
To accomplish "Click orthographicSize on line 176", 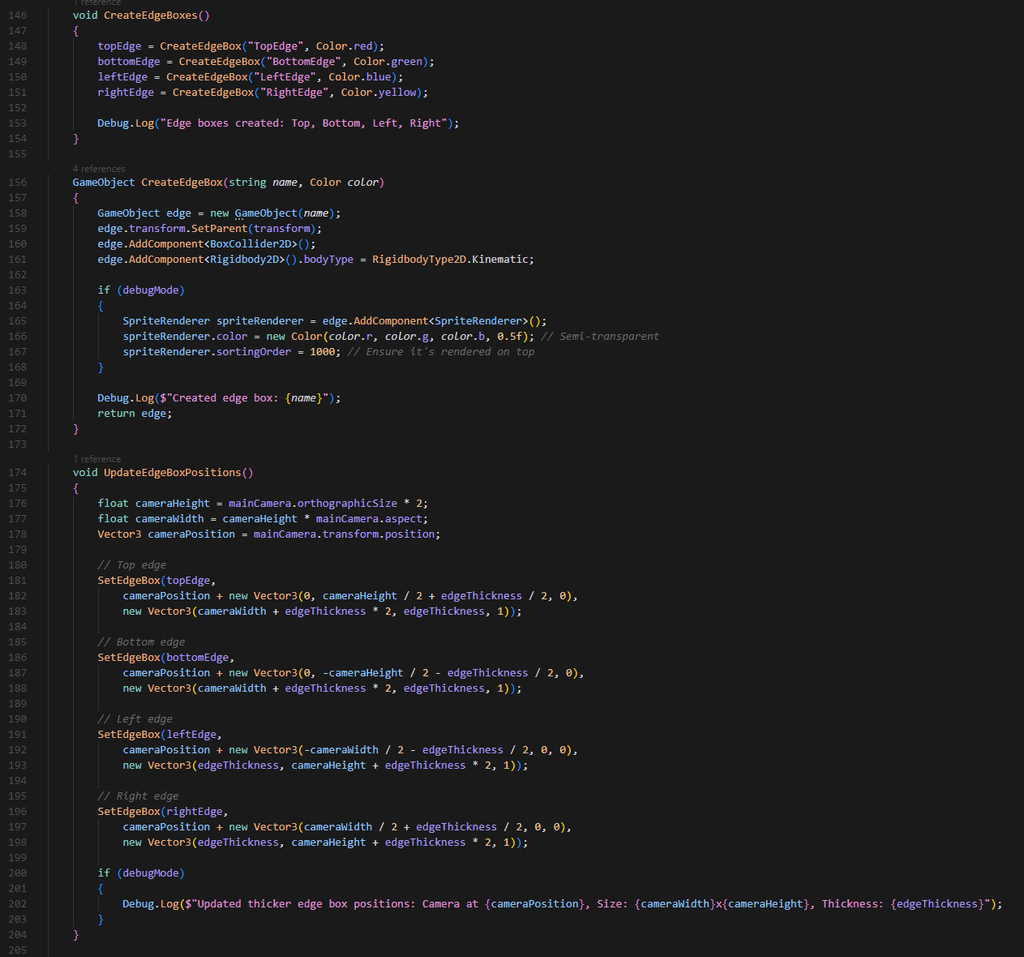I will (347, 503).
